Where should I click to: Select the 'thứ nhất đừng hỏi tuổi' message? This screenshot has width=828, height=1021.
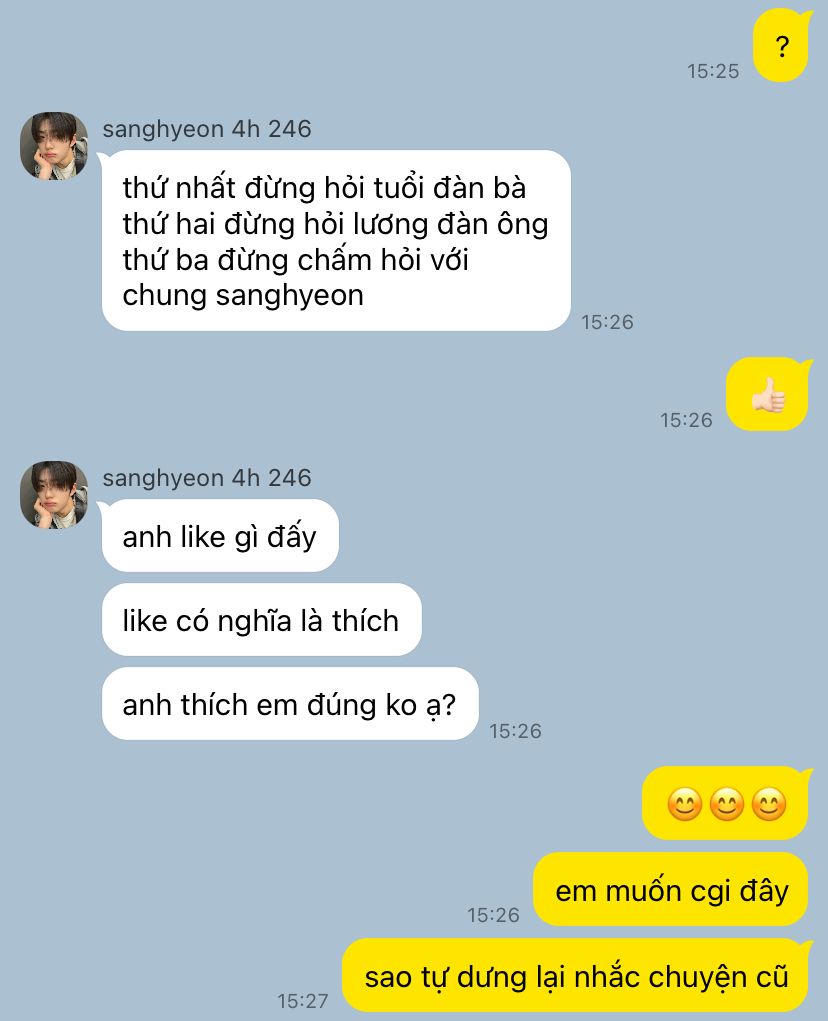[x=336, y=241]
